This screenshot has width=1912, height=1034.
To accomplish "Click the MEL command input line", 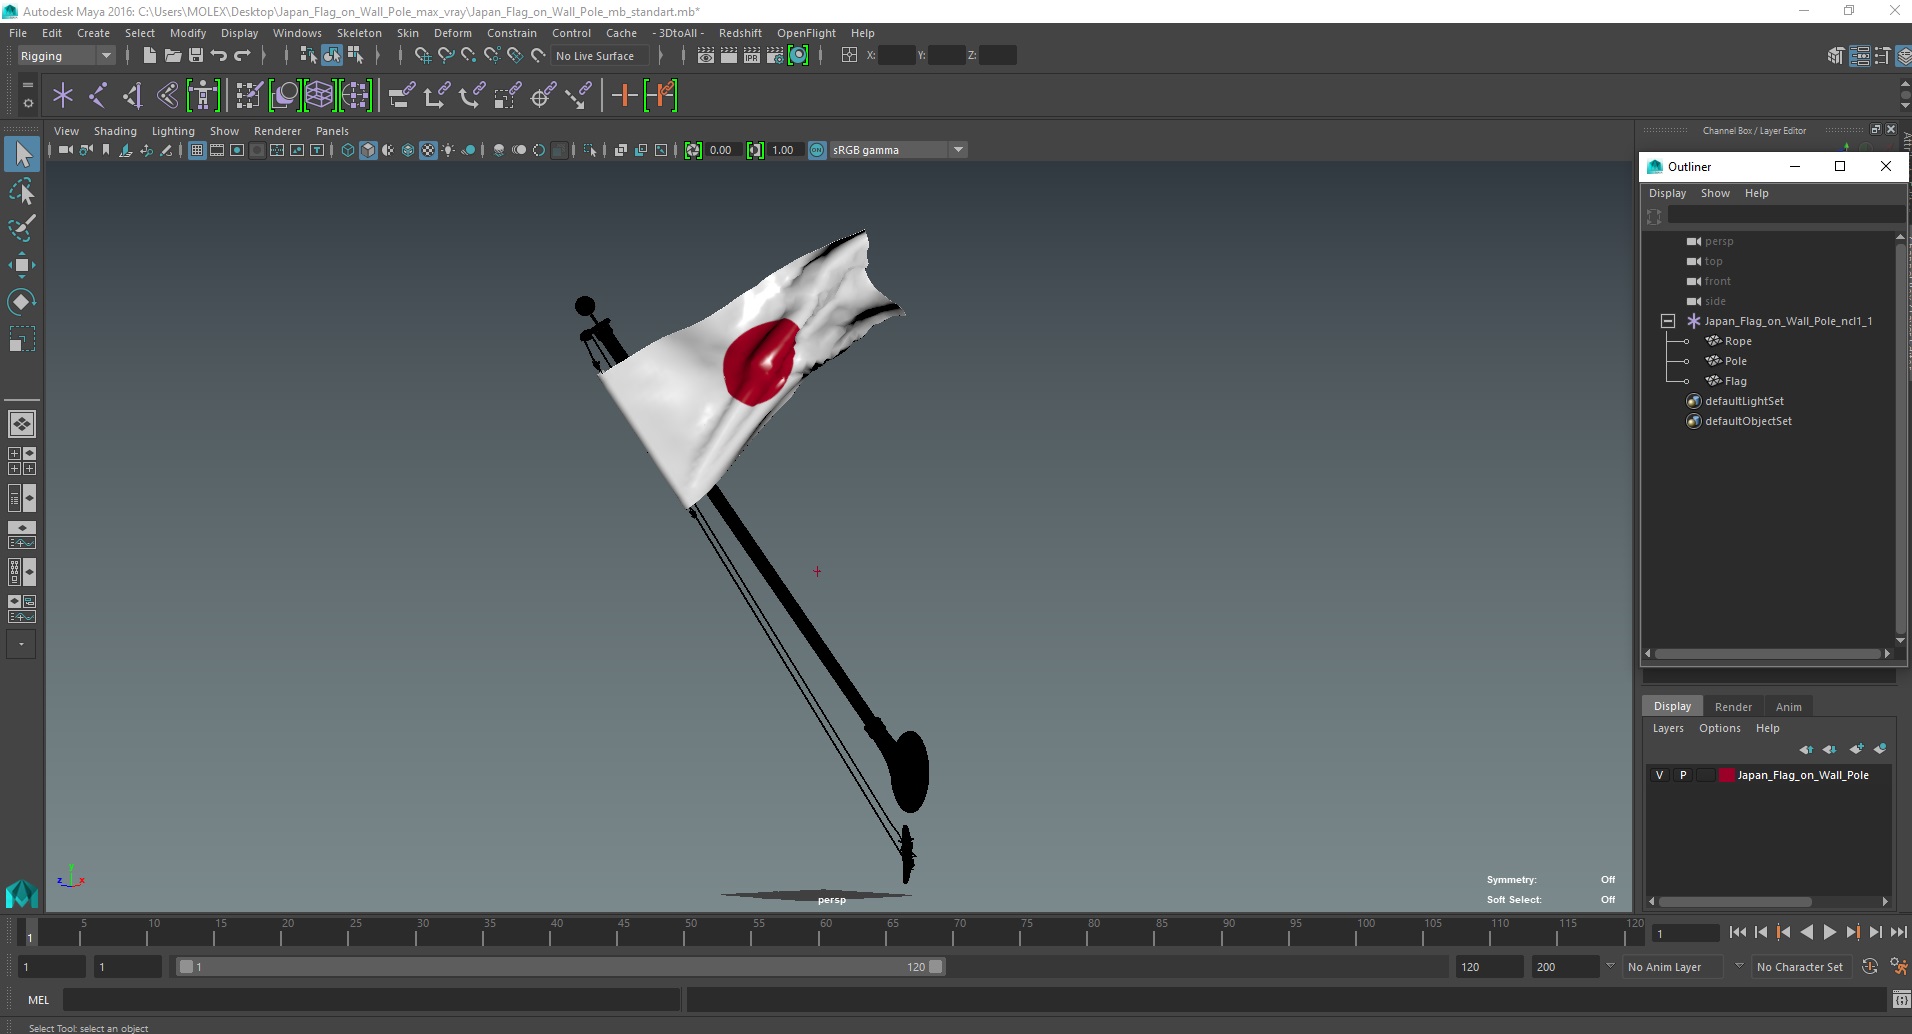I will point(372,1000).
